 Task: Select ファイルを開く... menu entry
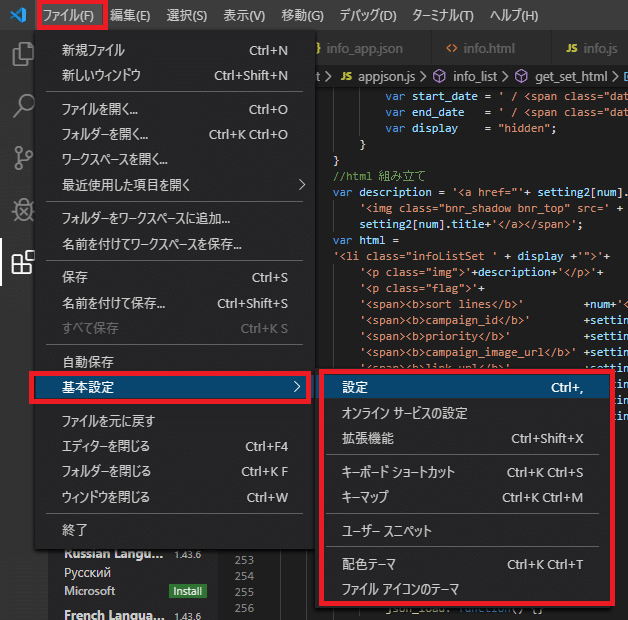coord(175,109)
